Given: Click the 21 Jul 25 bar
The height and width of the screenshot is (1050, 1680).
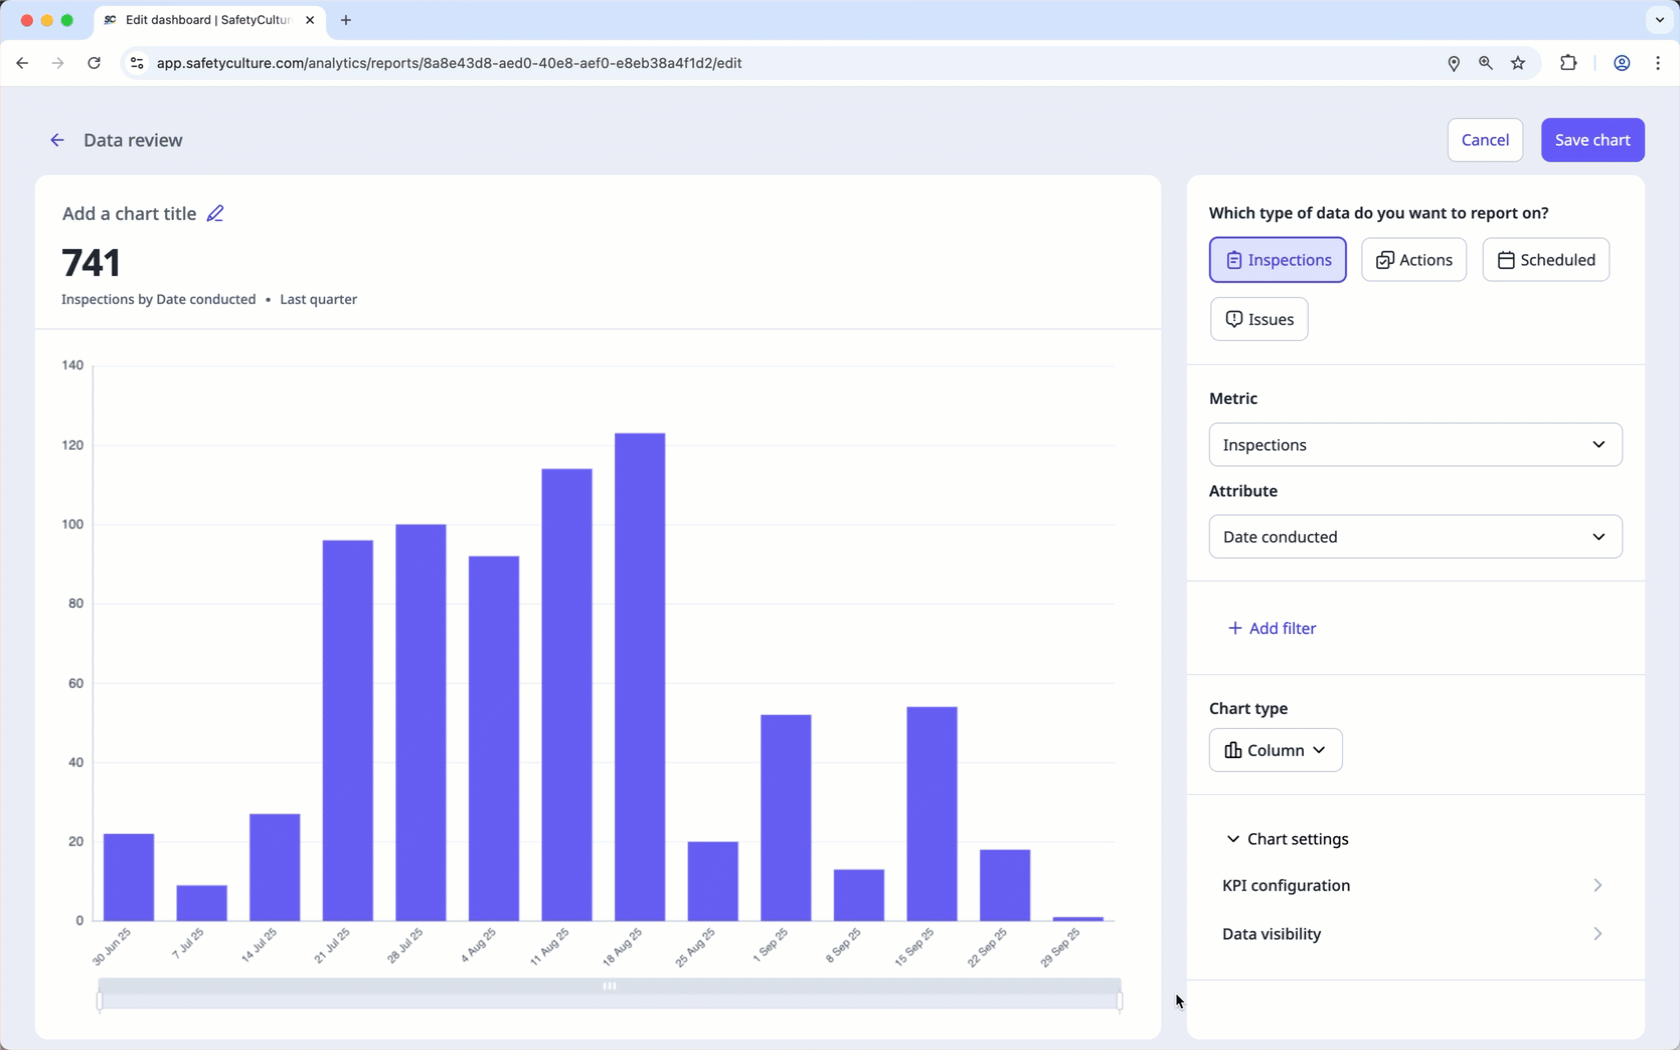Looking at the screenshot, I should click(x=348, y=731).
